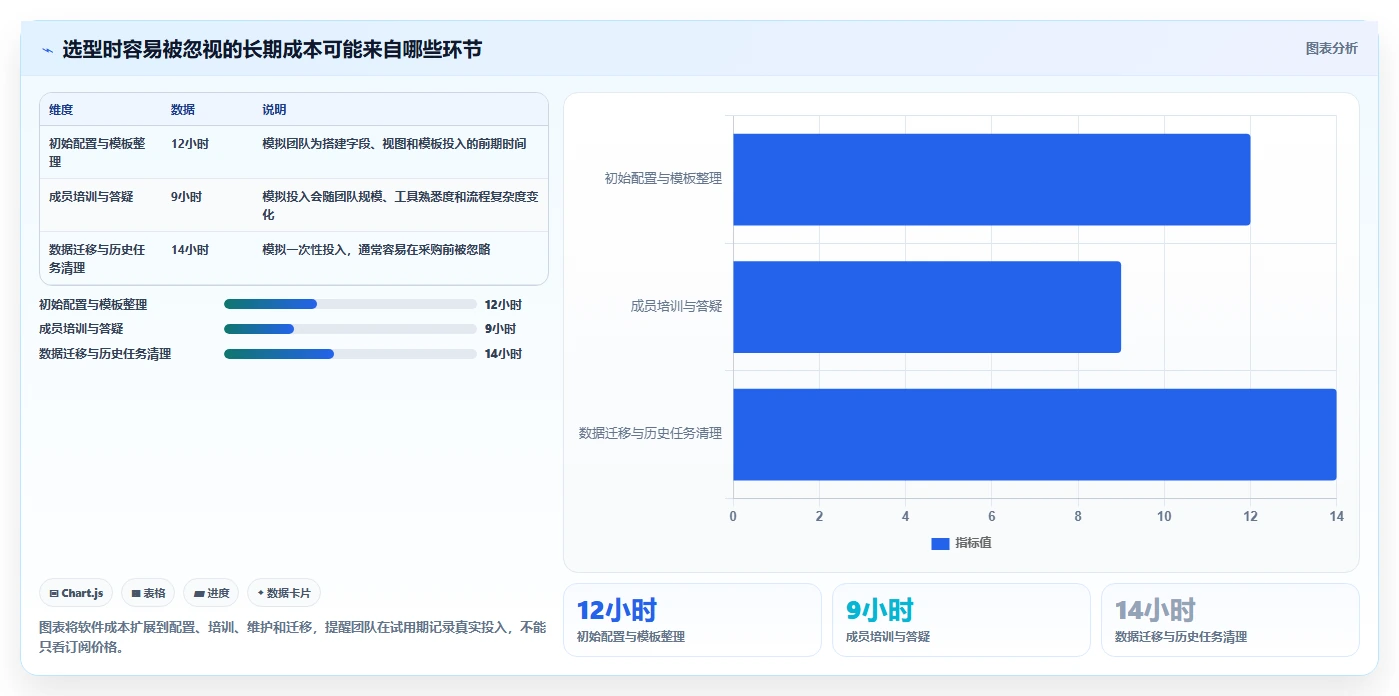Click the 数据迁移与历史任务清理 progress bar
The image size is (1399, 696).
350,354
